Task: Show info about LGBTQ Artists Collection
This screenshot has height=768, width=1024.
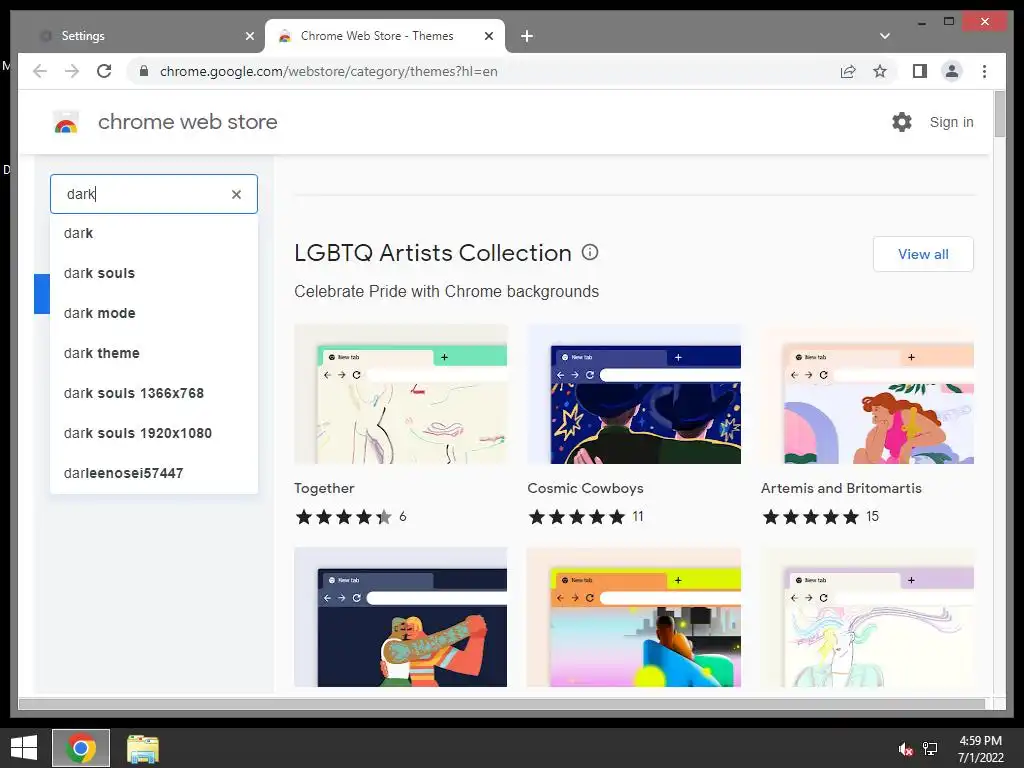Action: pyautogui.click(x=590, y=252)
